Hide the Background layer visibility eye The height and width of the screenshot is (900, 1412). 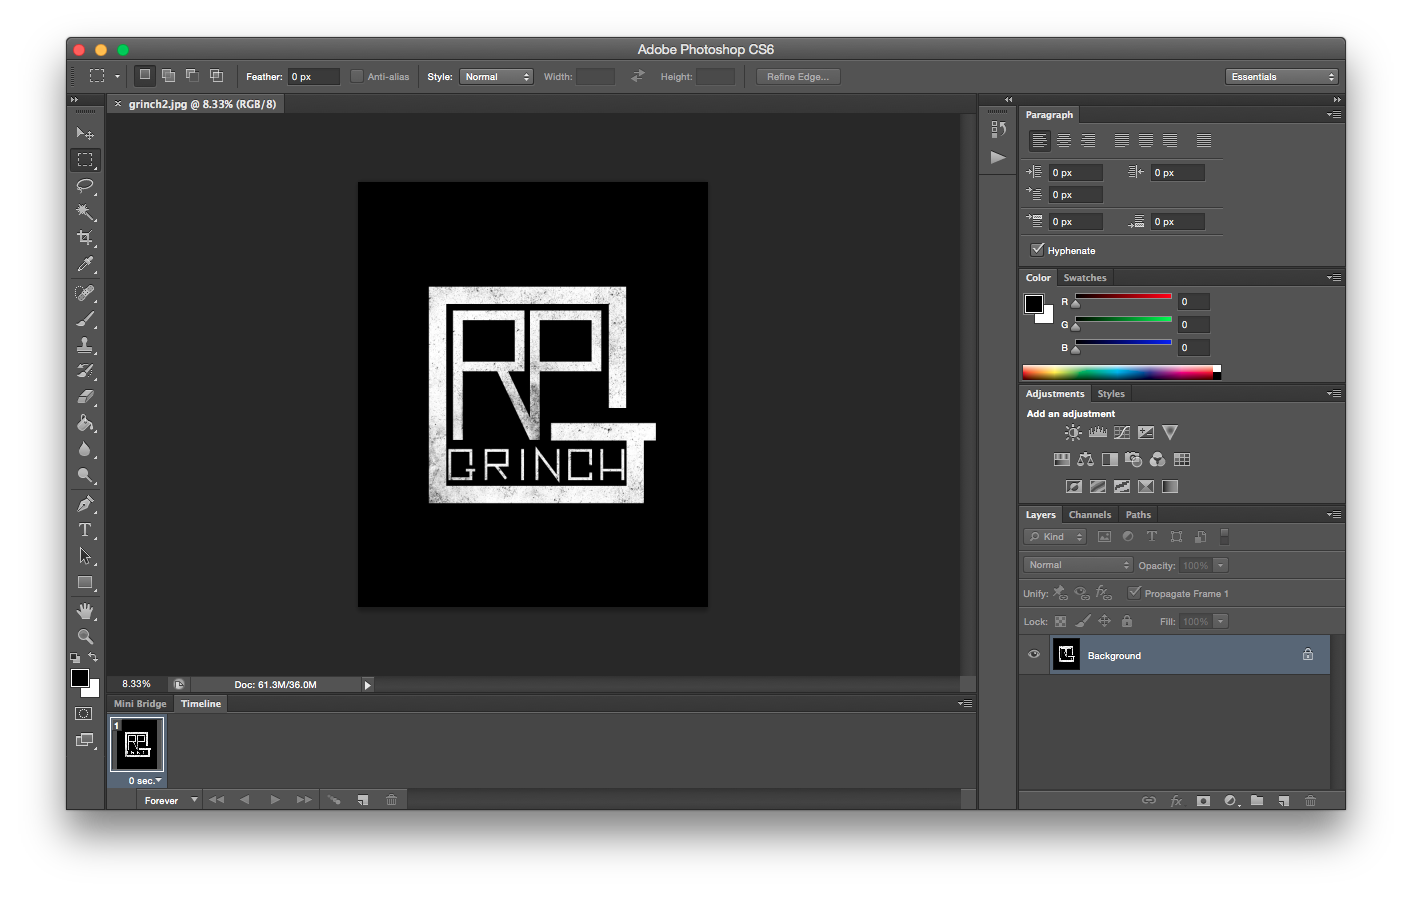(x=1034, y=655)
